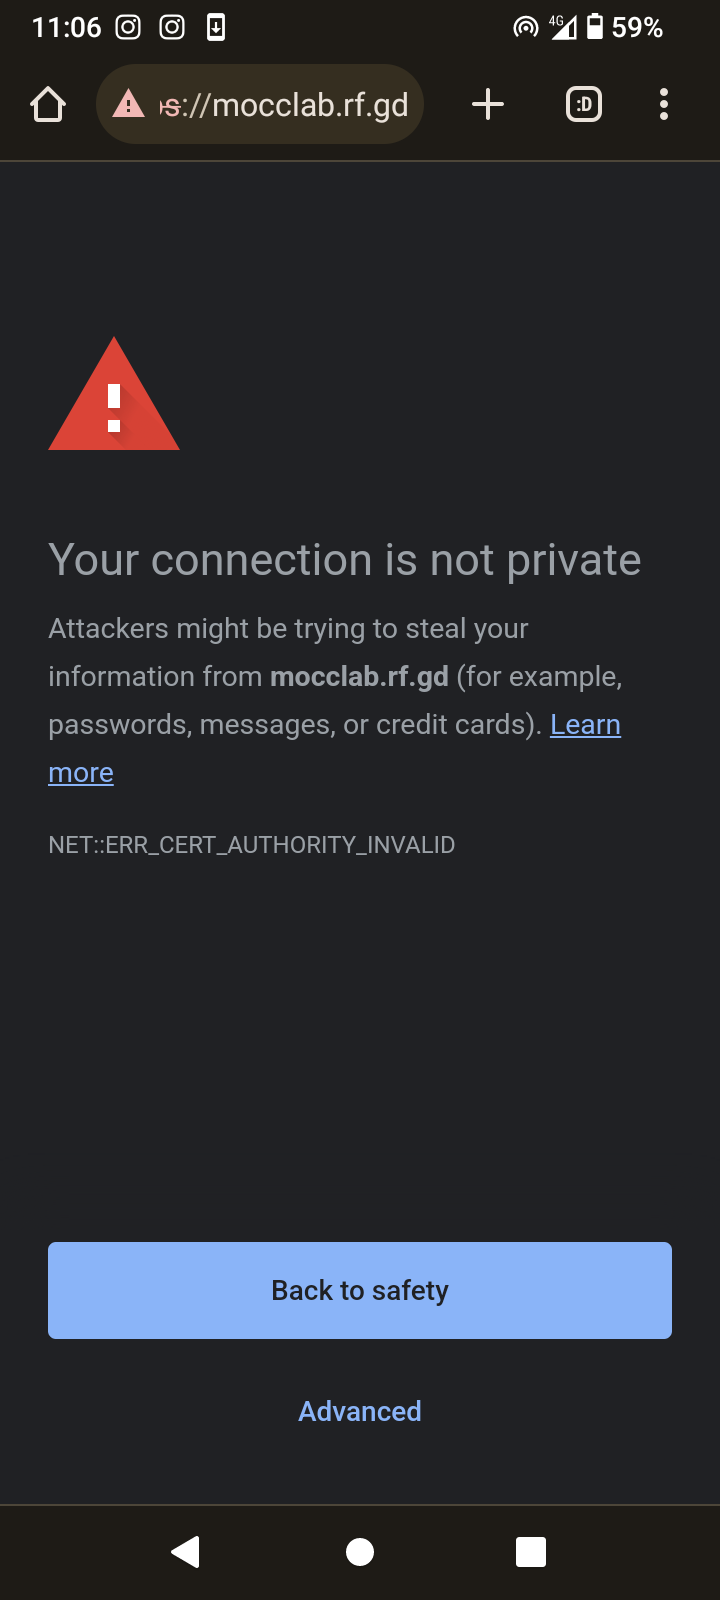The height and width of the screenshot is (1600, 720).
Task: Open the tab switcher
Action: coord(584,104)
